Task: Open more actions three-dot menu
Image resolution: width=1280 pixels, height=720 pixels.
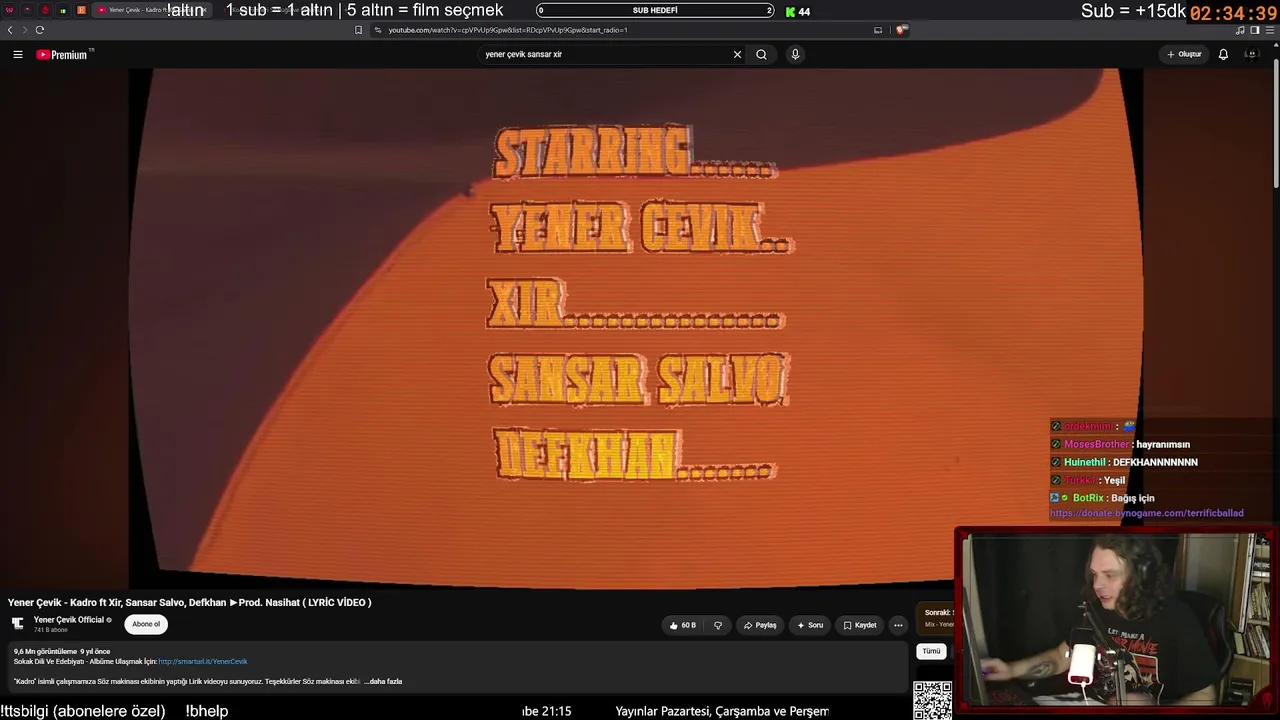Action: coord(898,625)
